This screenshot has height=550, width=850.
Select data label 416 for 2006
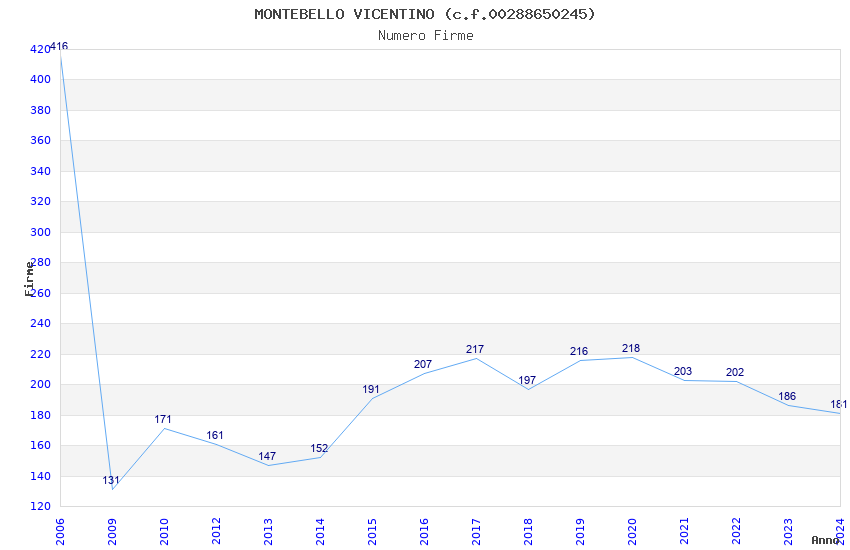tap(59, 47)
